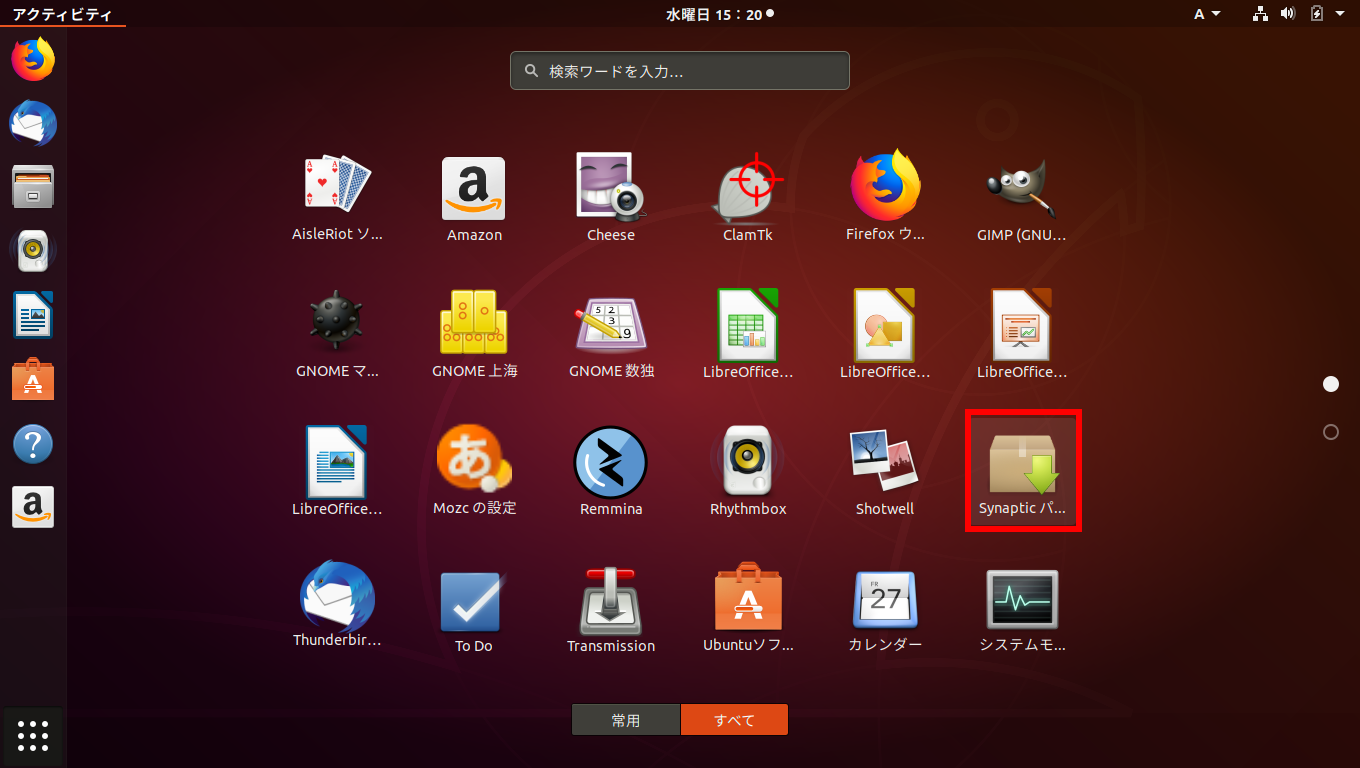Click the Amazon icon in dock

click(33, 508)
